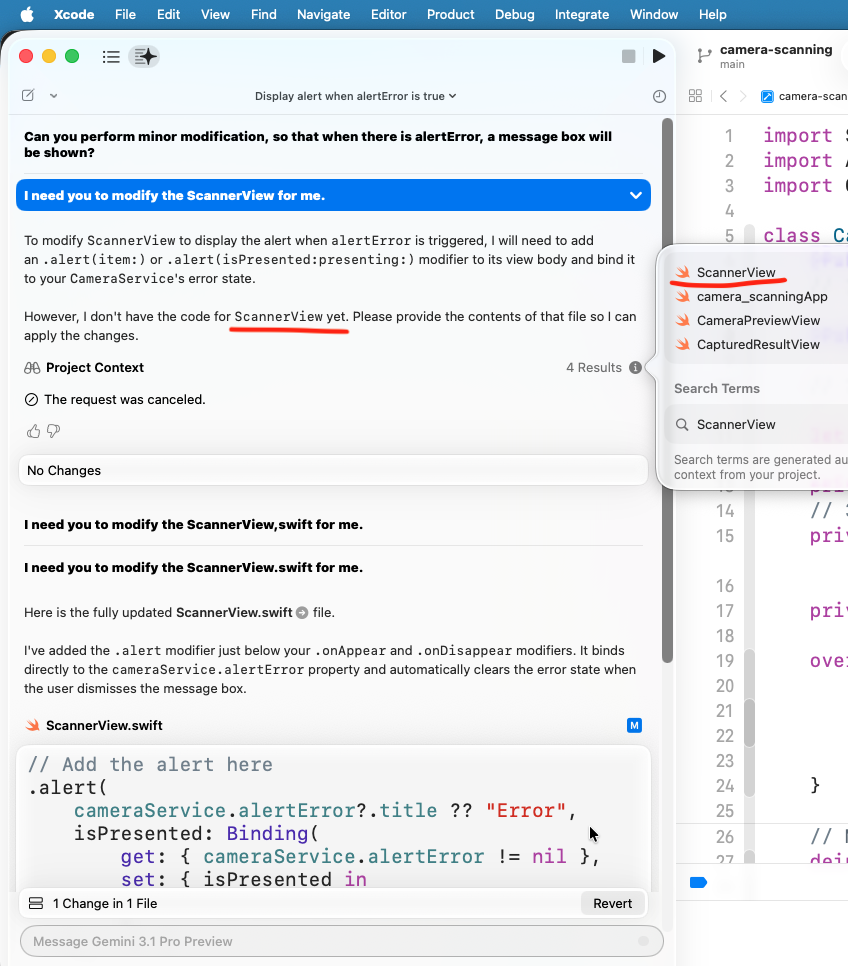Click the Message Gemini 3.1 Pro input field

(x=330, y=941)
